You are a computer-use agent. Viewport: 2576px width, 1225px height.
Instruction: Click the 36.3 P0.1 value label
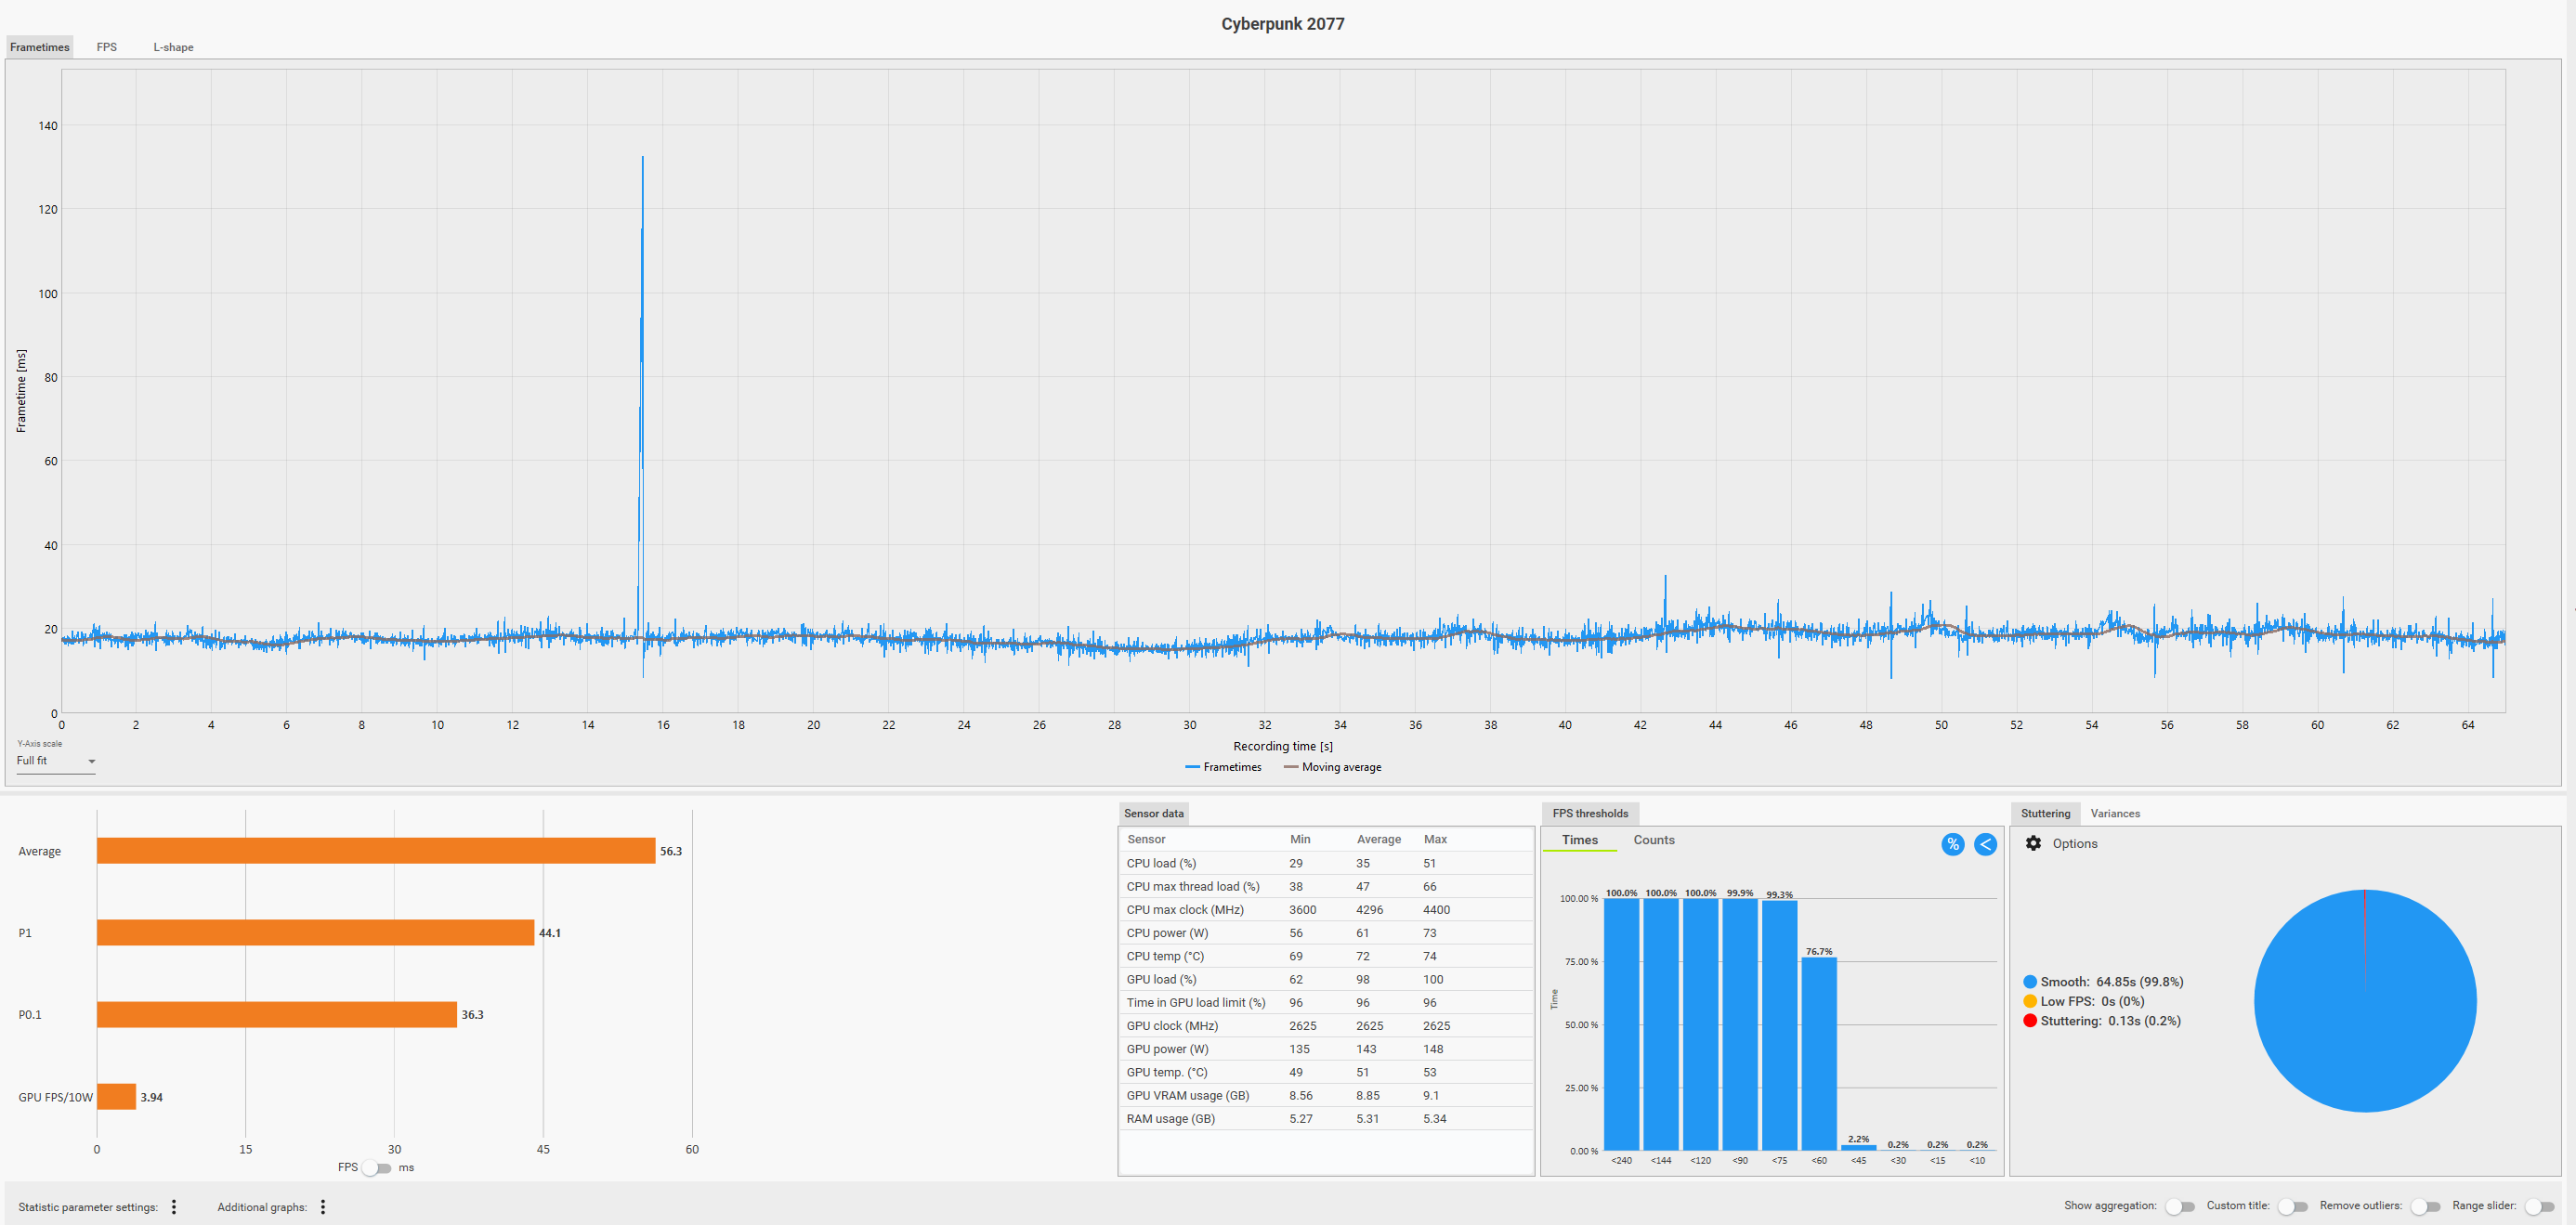click(x=472, y=1015)
